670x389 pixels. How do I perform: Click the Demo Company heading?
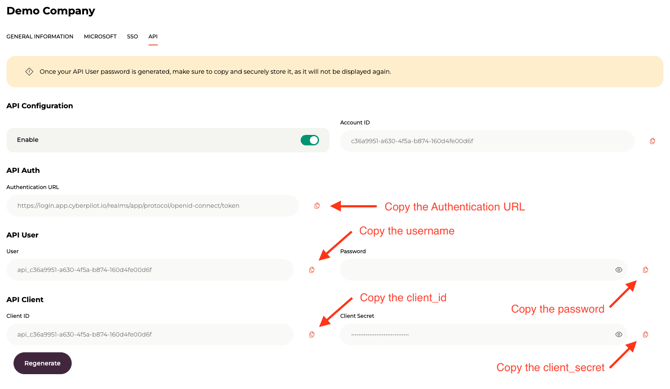[x=51, y=11]
